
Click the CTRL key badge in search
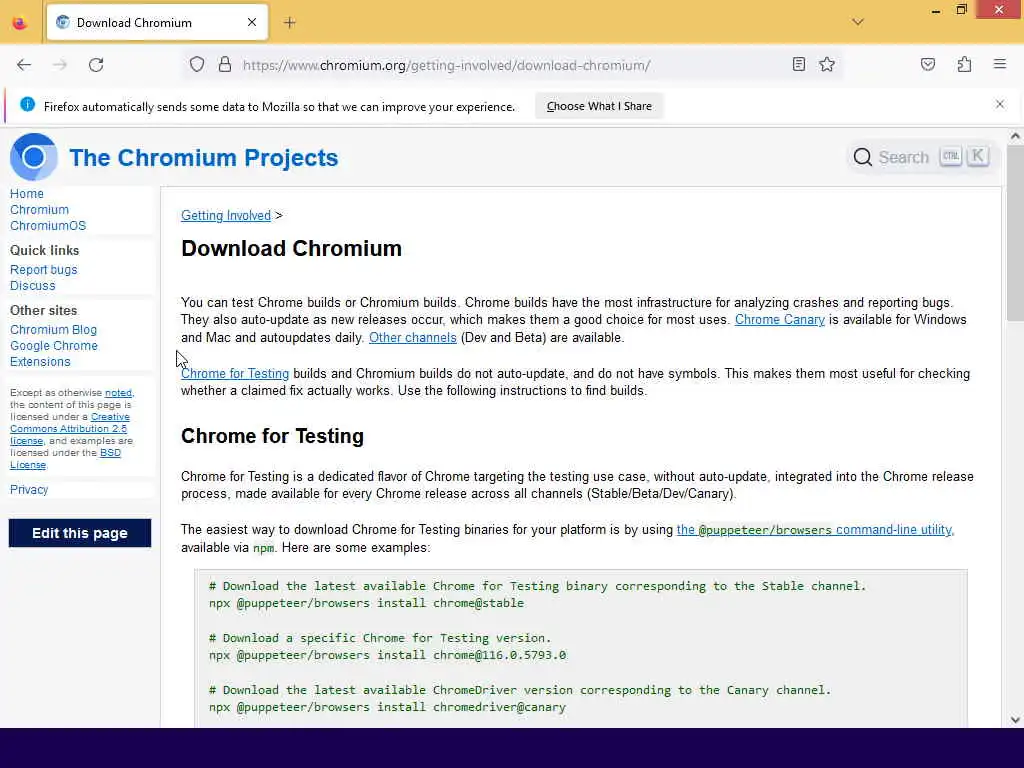point(951,156)
